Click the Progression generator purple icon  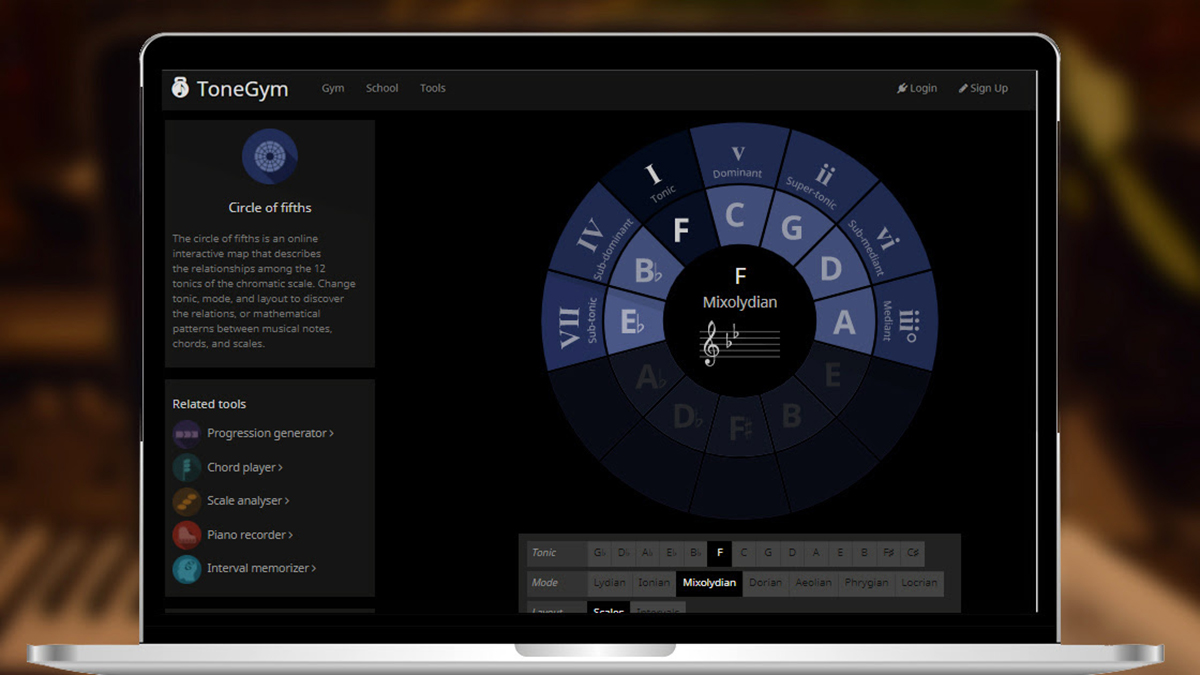(187, 433)
